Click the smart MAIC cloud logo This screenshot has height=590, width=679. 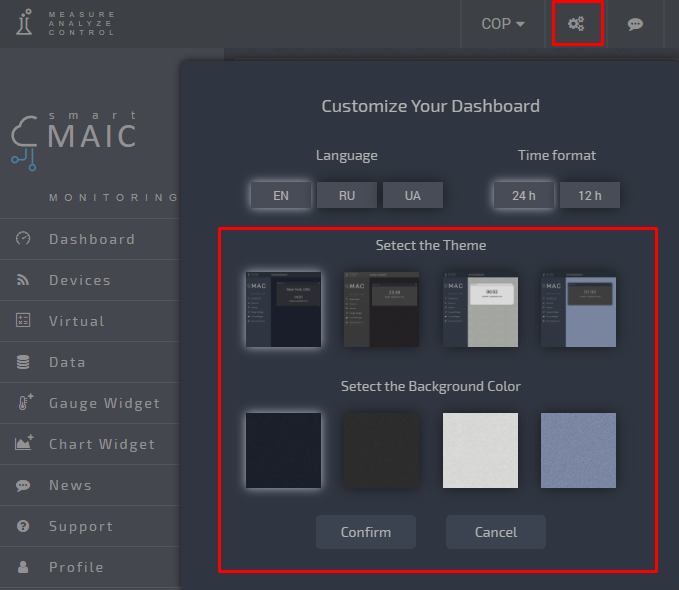[x=74, y=141]
